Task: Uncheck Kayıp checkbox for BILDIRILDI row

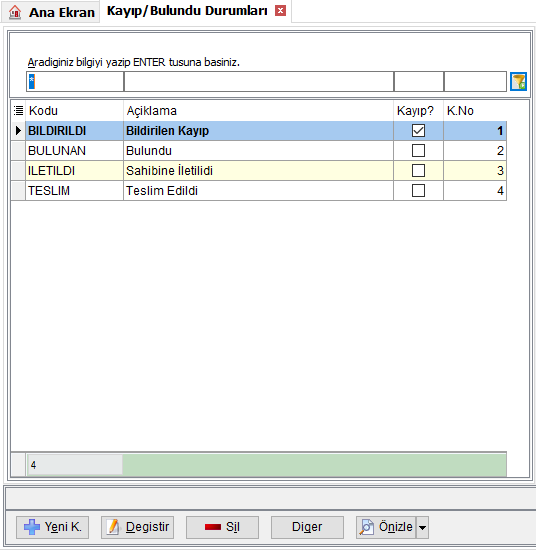Action: point(418,130)
